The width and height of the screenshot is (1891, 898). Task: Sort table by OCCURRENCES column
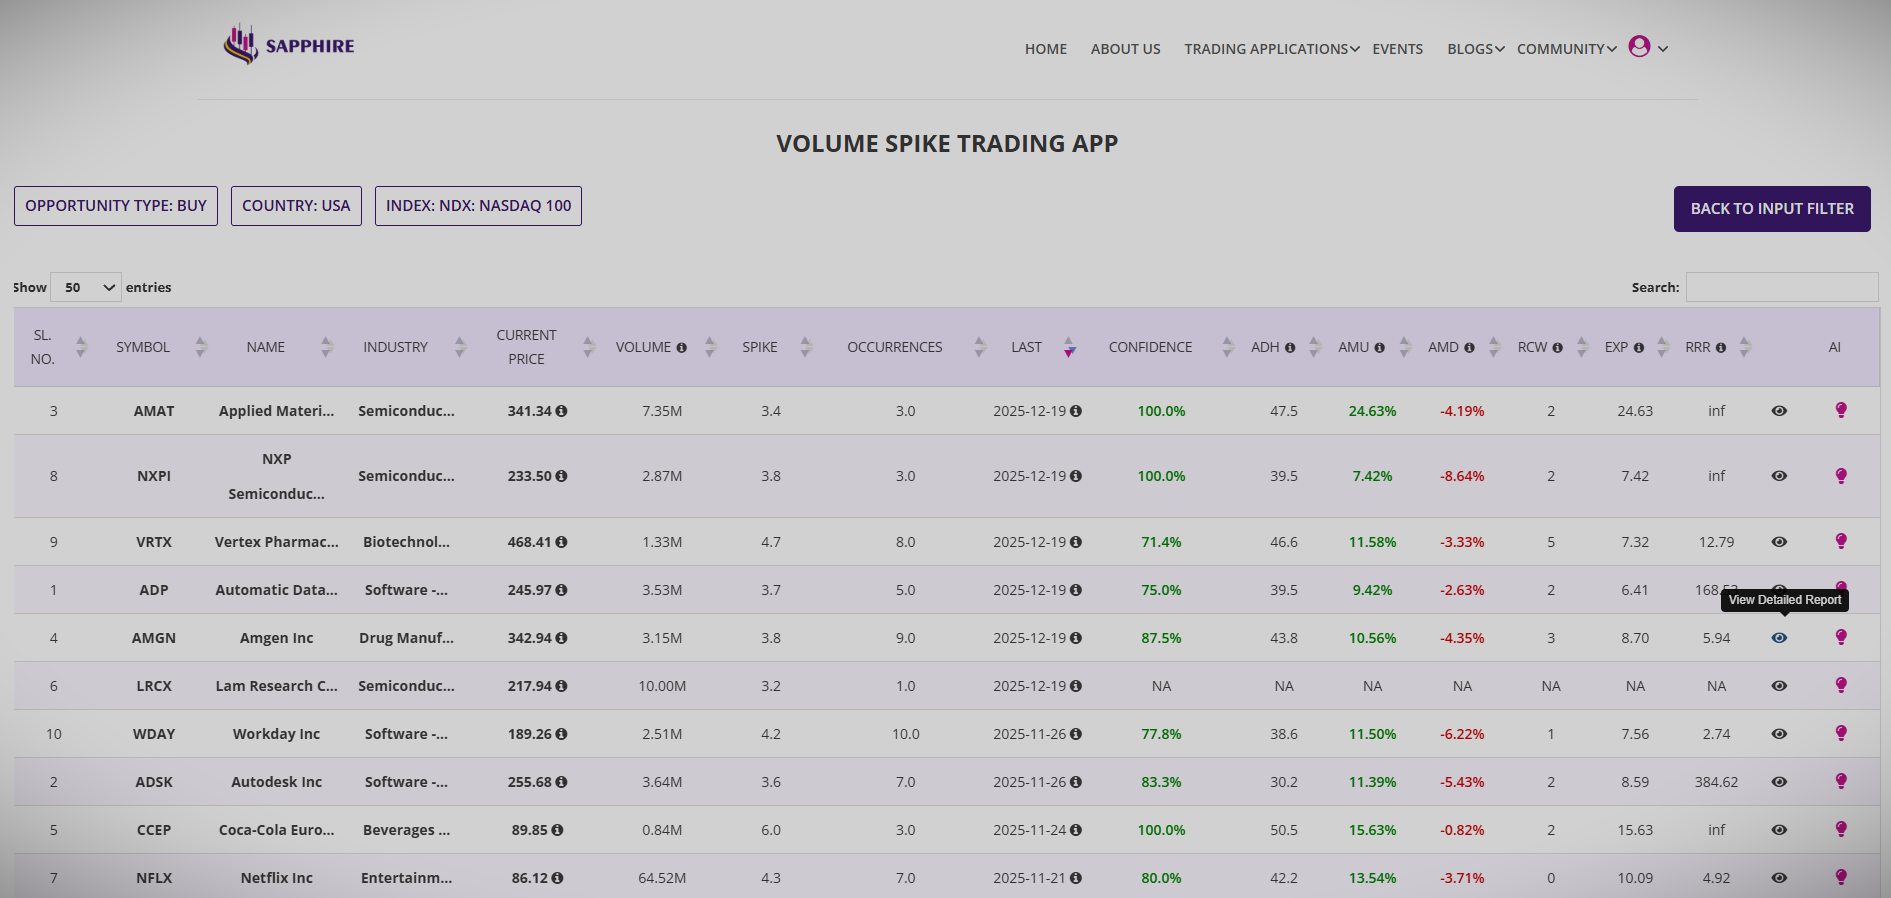coord(980,347)
